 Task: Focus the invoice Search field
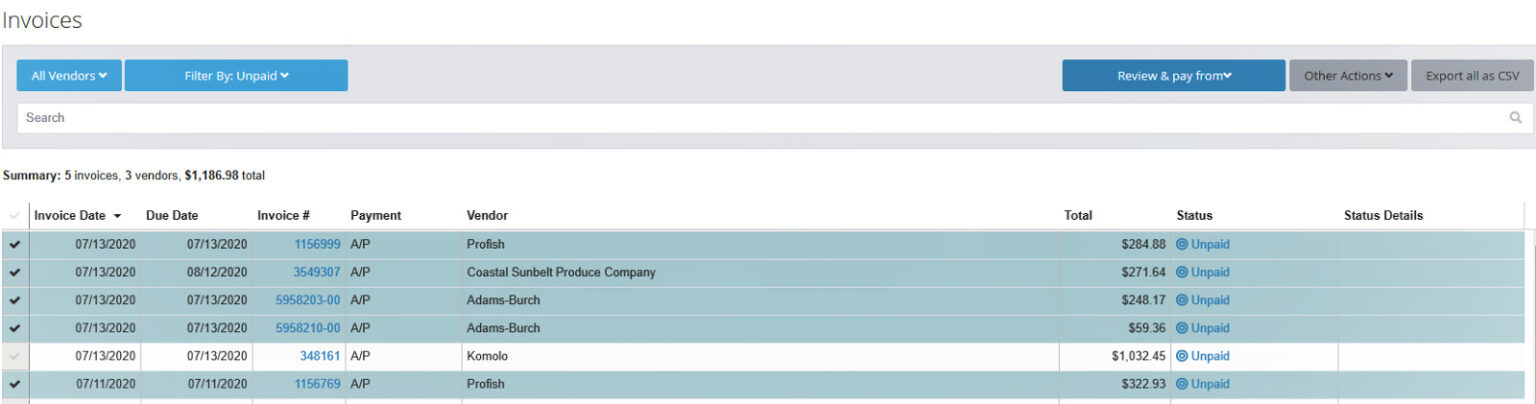pos(760,118)
